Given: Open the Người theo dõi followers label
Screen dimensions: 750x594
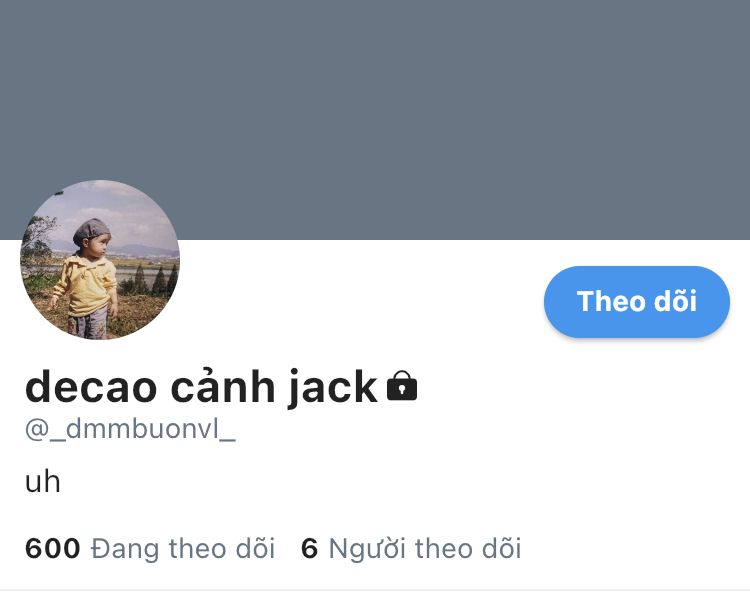Looking at the screenshot, I should coord(425,549).
